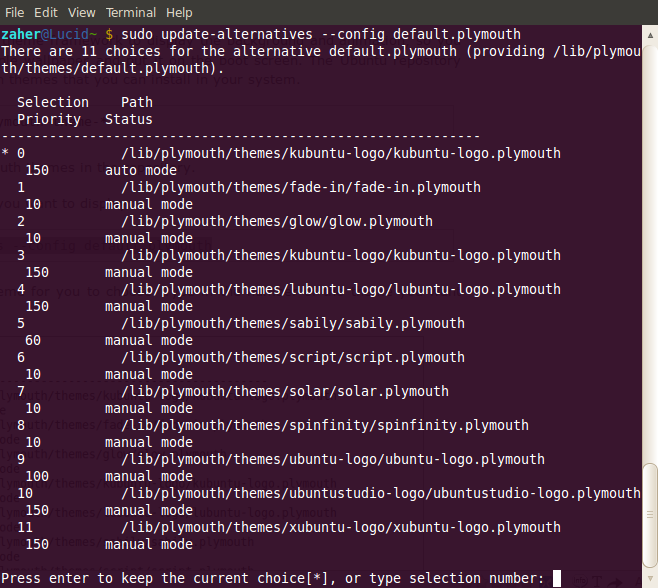
Task: Click the kubuntu-logo path in selection 0
Action: (341, 153)
